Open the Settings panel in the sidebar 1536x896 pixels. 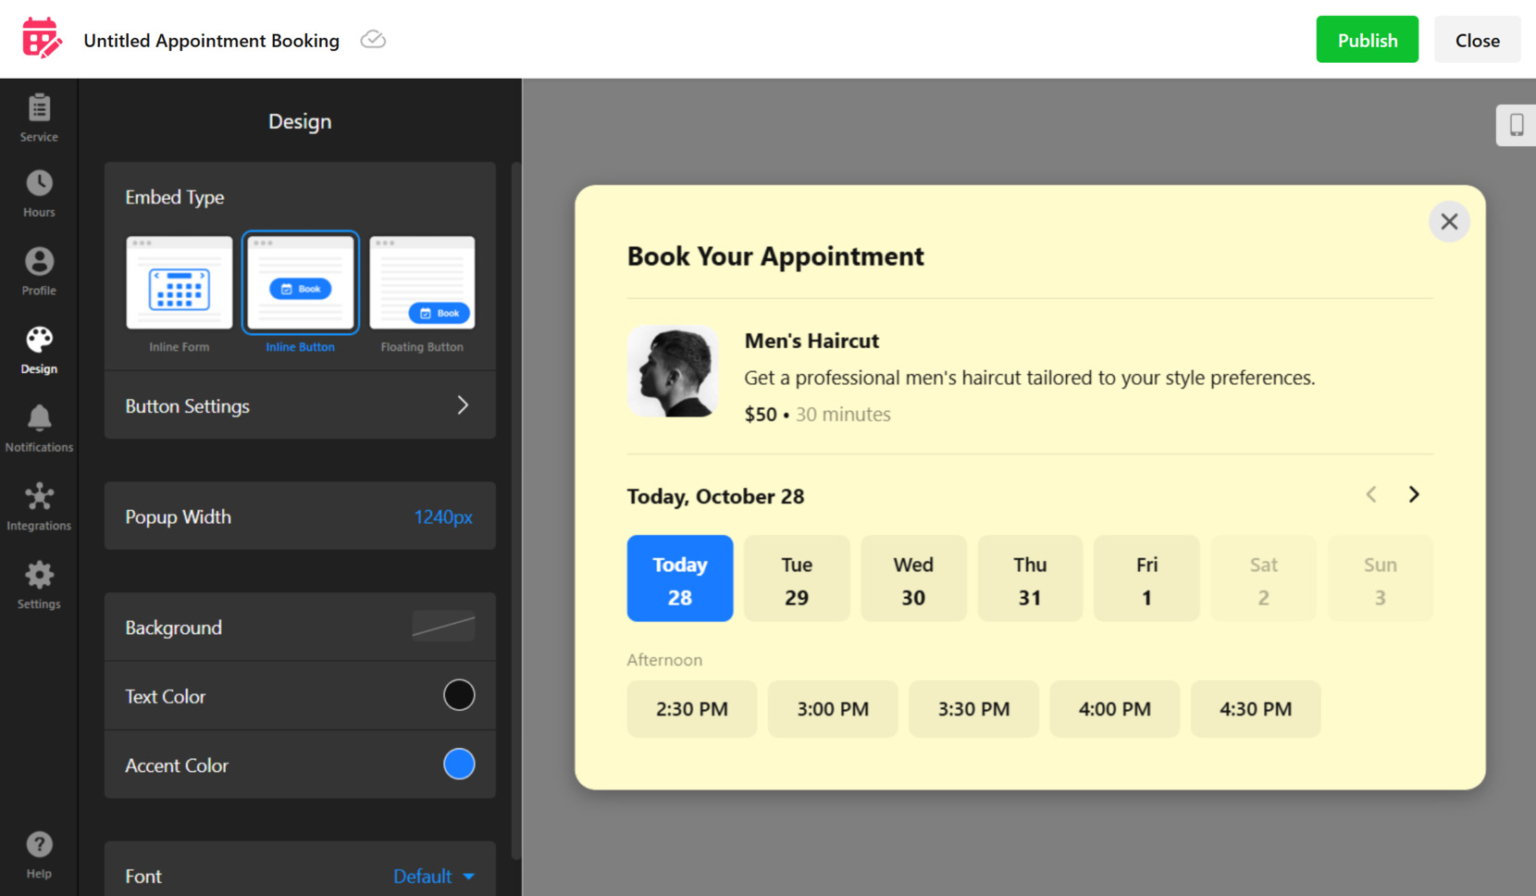tap(38, 583)
